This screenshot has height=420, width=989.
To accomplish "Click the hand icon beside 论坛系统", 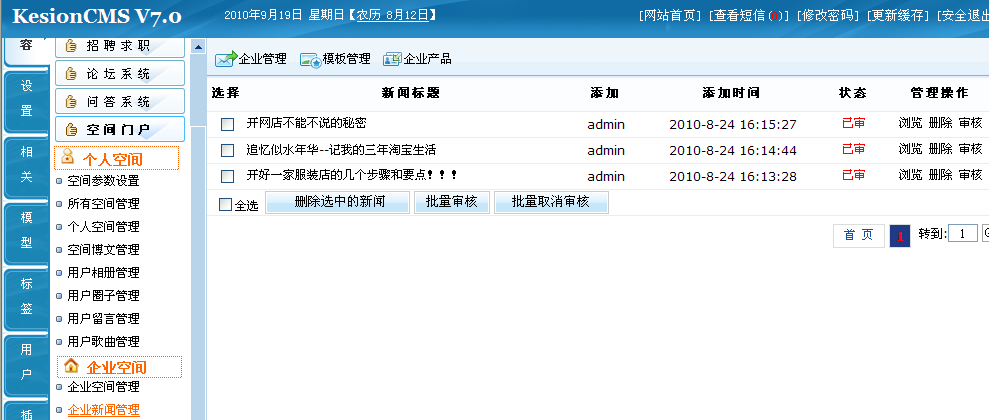I will coord(71,74).
